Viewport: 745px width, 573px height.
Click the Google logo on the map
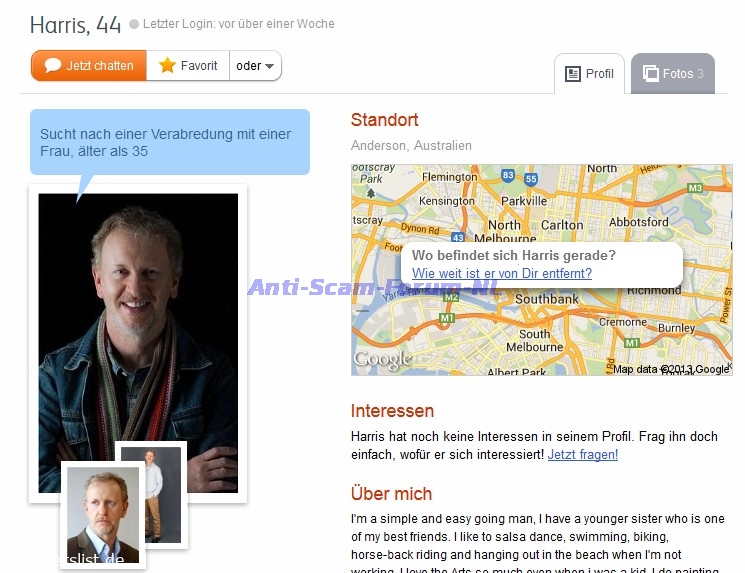[x=382, y=360]
